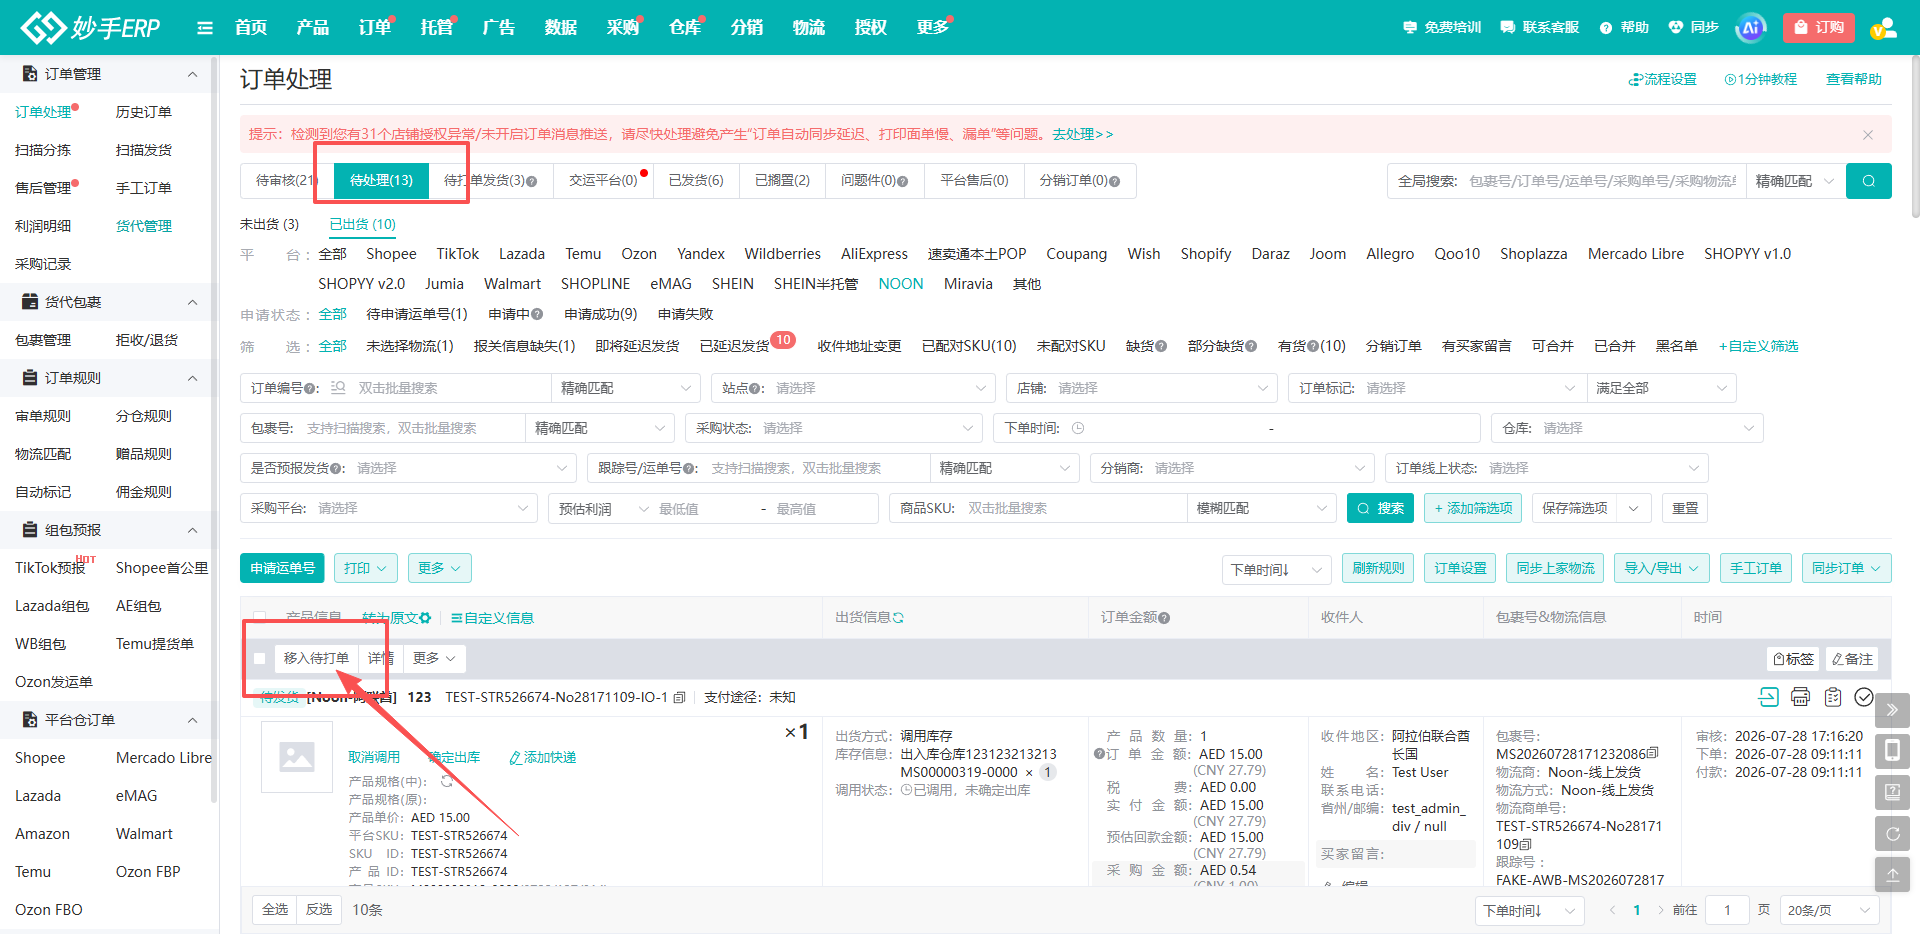Copy package number MS20260728171232086

[1652, 753]
